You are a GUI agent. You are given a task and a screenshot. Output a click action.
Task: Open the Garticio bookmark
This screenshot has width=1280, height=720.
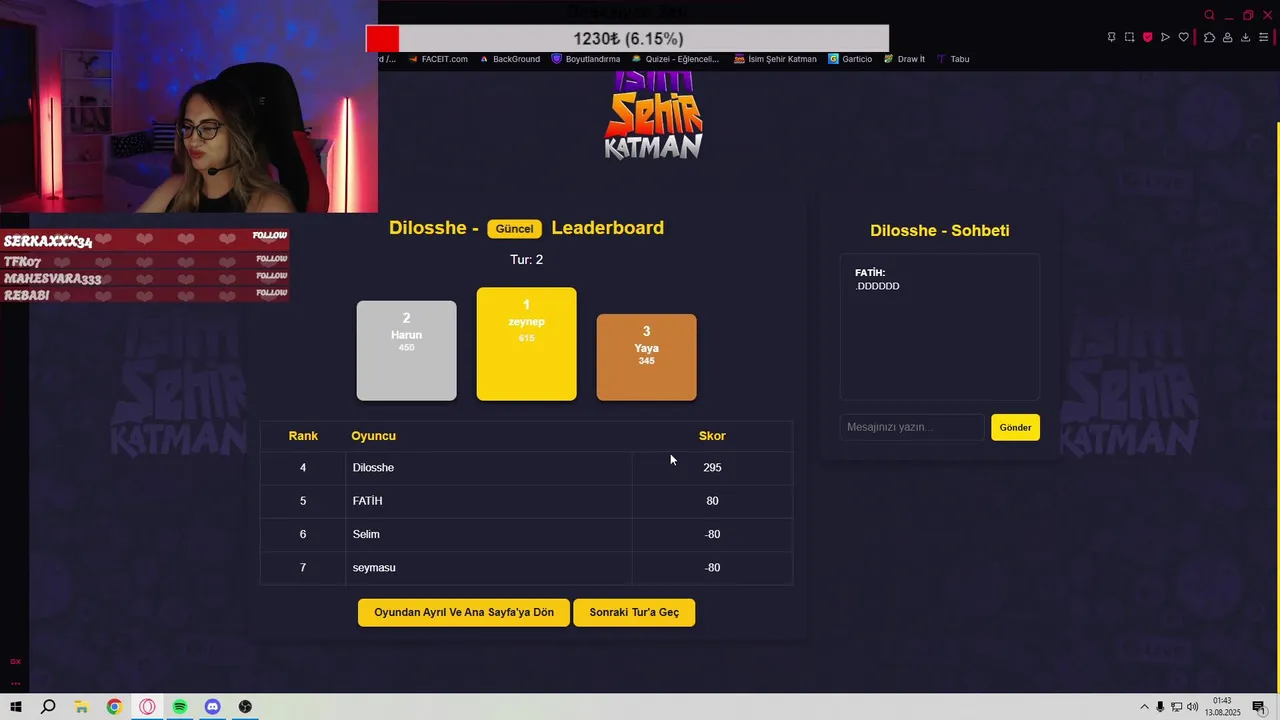click(850, 59)
